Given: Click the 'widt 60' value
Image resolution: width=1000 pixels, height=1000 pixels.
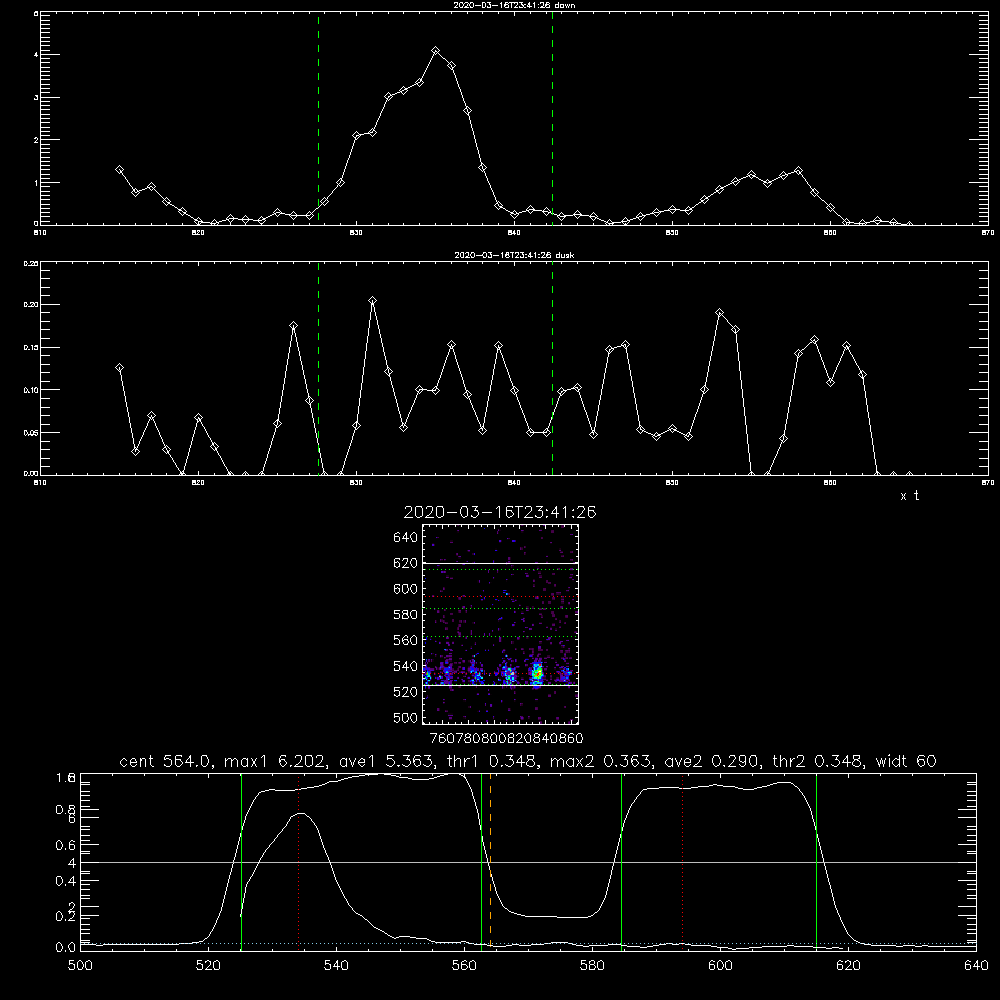Looking at the screenshot, I should click(906, 761).
